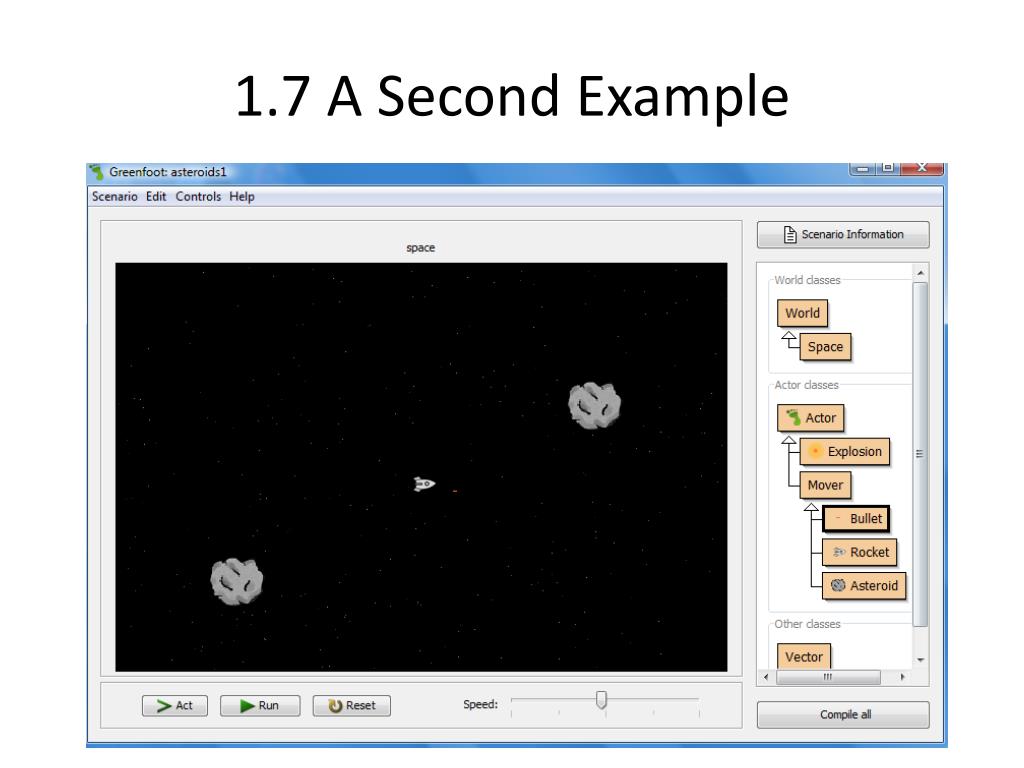The width and height of the screenshot is (1024, 768).
Task: Click the document icon on Scenario Information
Action: (790, 234)
